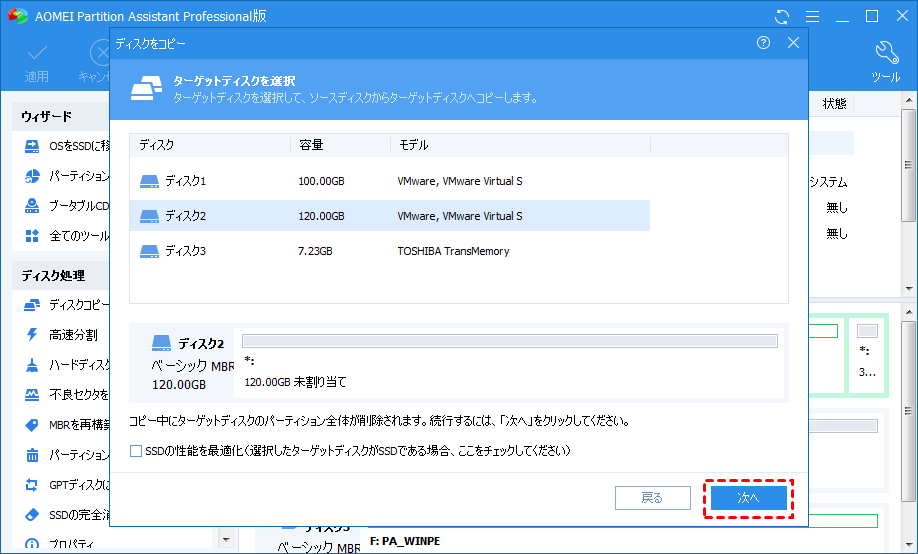Click the ディスク3 drive icon

point(149,252)
